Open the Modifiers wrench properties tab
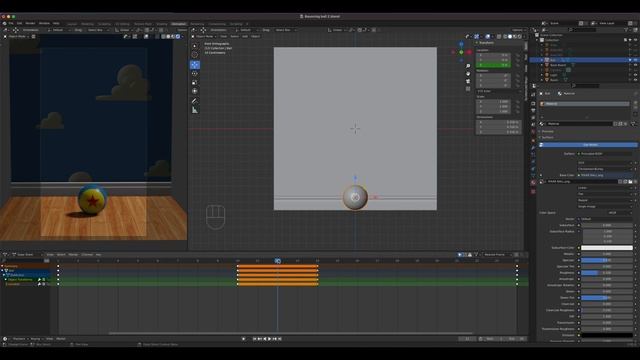The height and width of the screenshot is (360, 640). click(533, 148)
